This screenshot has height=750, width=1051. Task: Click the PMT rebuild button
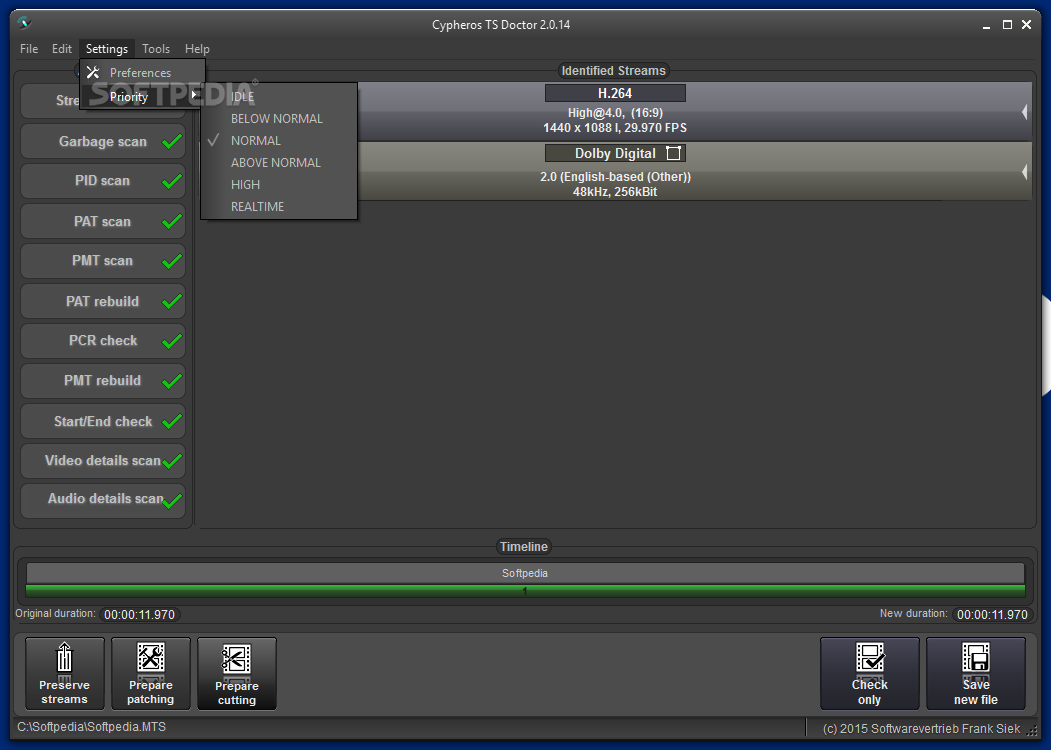point(103,381)
